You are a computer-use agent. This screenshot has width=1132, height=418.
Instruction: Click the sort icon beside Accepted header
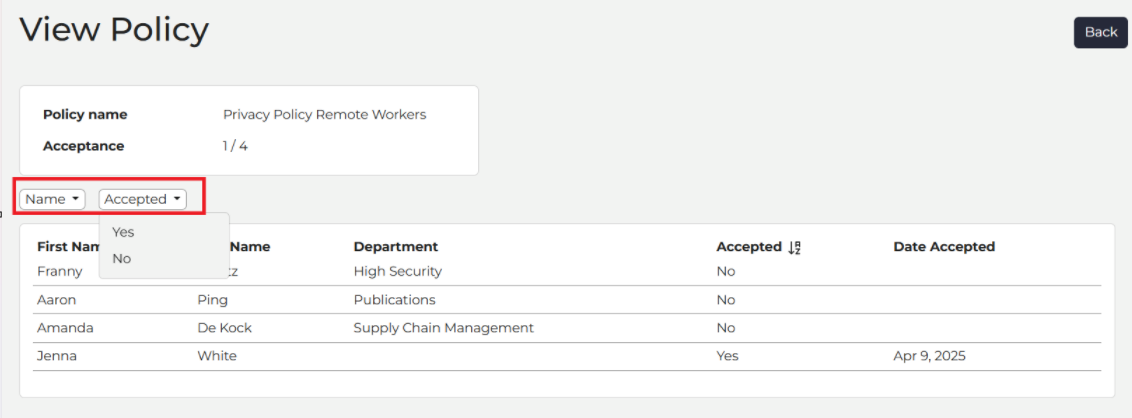click(x=795, y=247)
